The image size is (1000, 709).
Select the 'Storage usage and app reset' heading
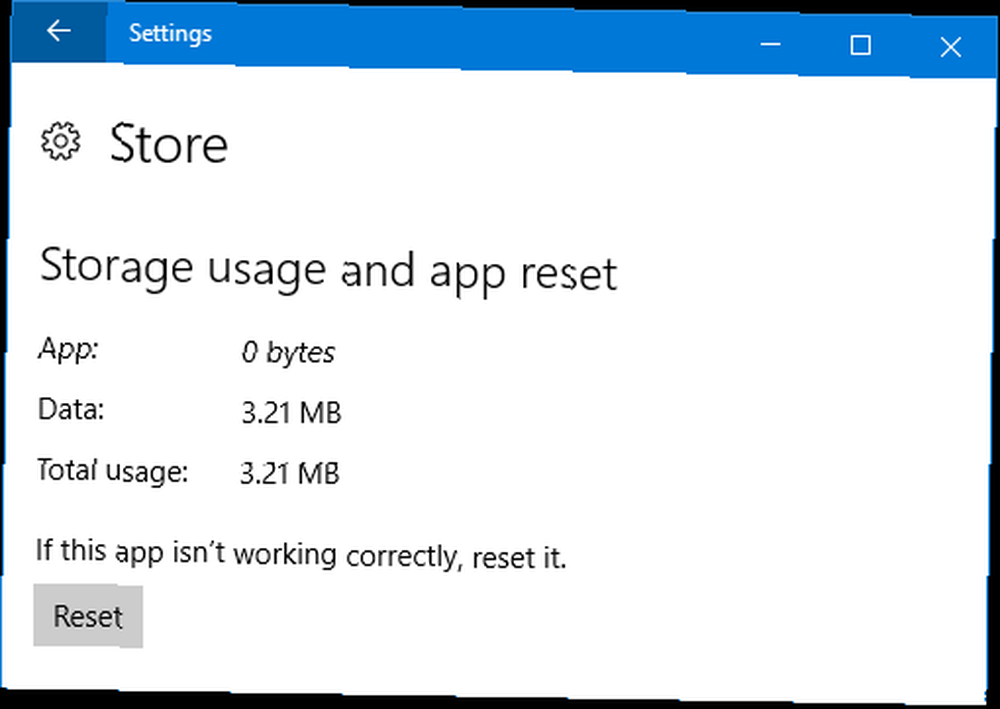point(328,270)
